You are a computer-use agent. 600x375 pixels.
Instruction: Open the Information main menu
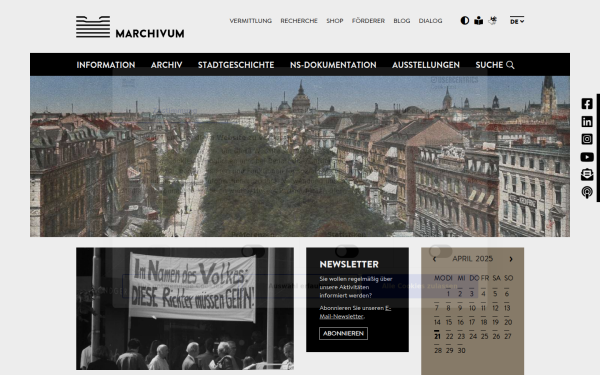(x=106, y=65)
